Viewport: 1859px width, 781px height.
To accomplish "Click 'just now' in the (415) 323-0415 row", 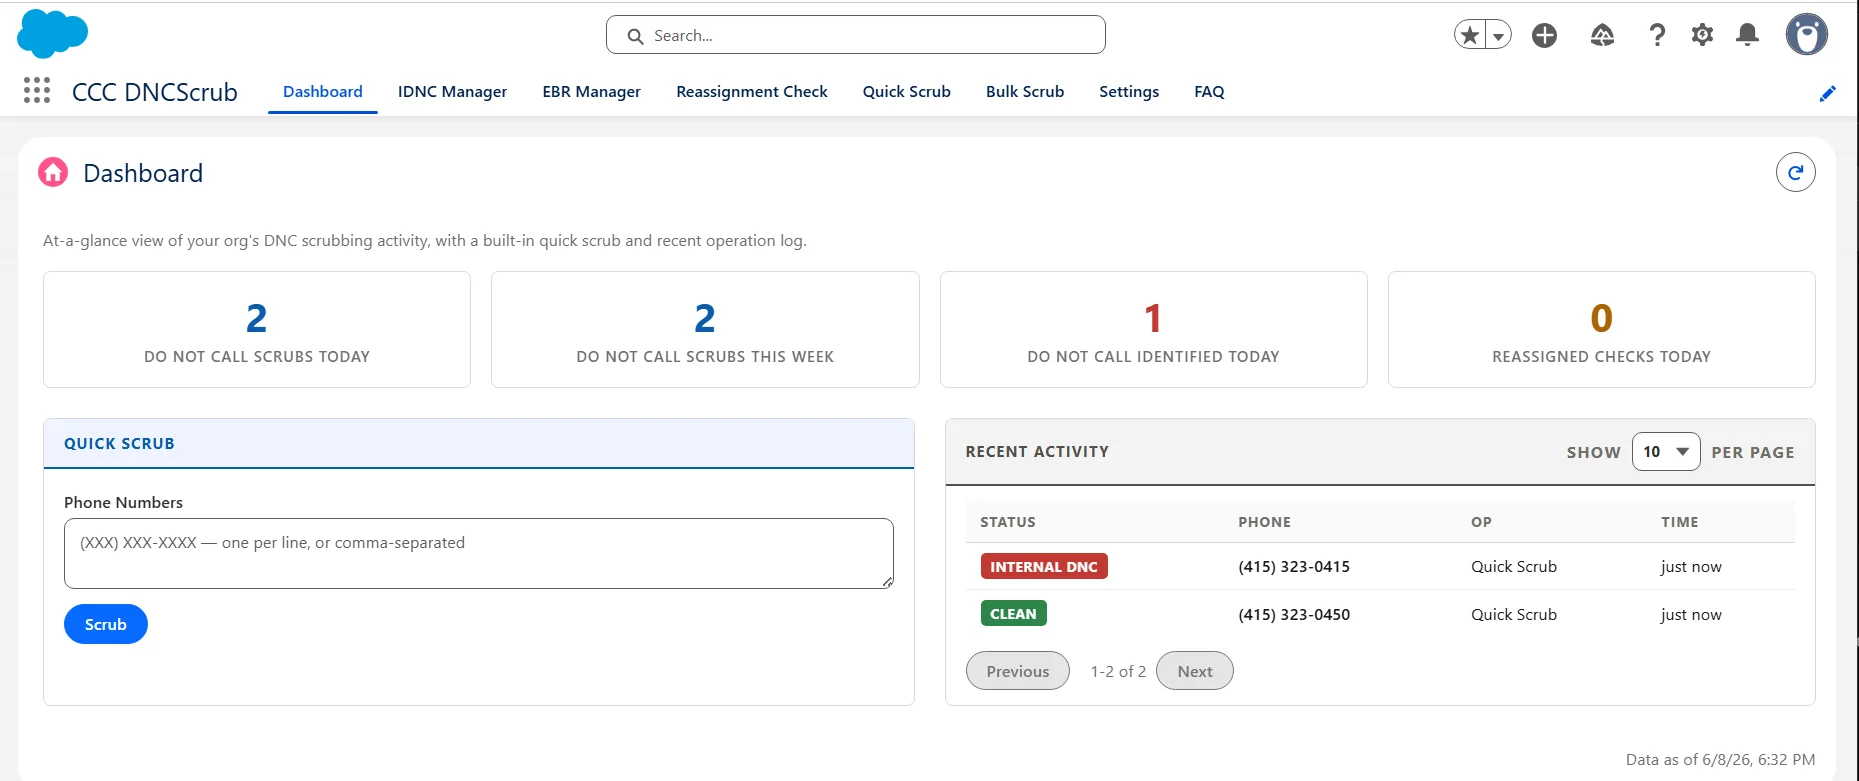I will pos(1691,566).
